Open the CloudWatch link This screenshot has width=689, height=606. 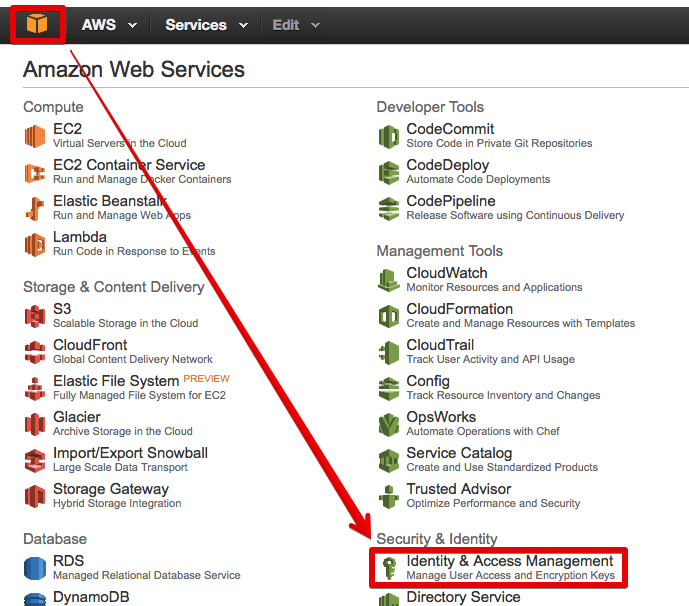click(447, 273)
